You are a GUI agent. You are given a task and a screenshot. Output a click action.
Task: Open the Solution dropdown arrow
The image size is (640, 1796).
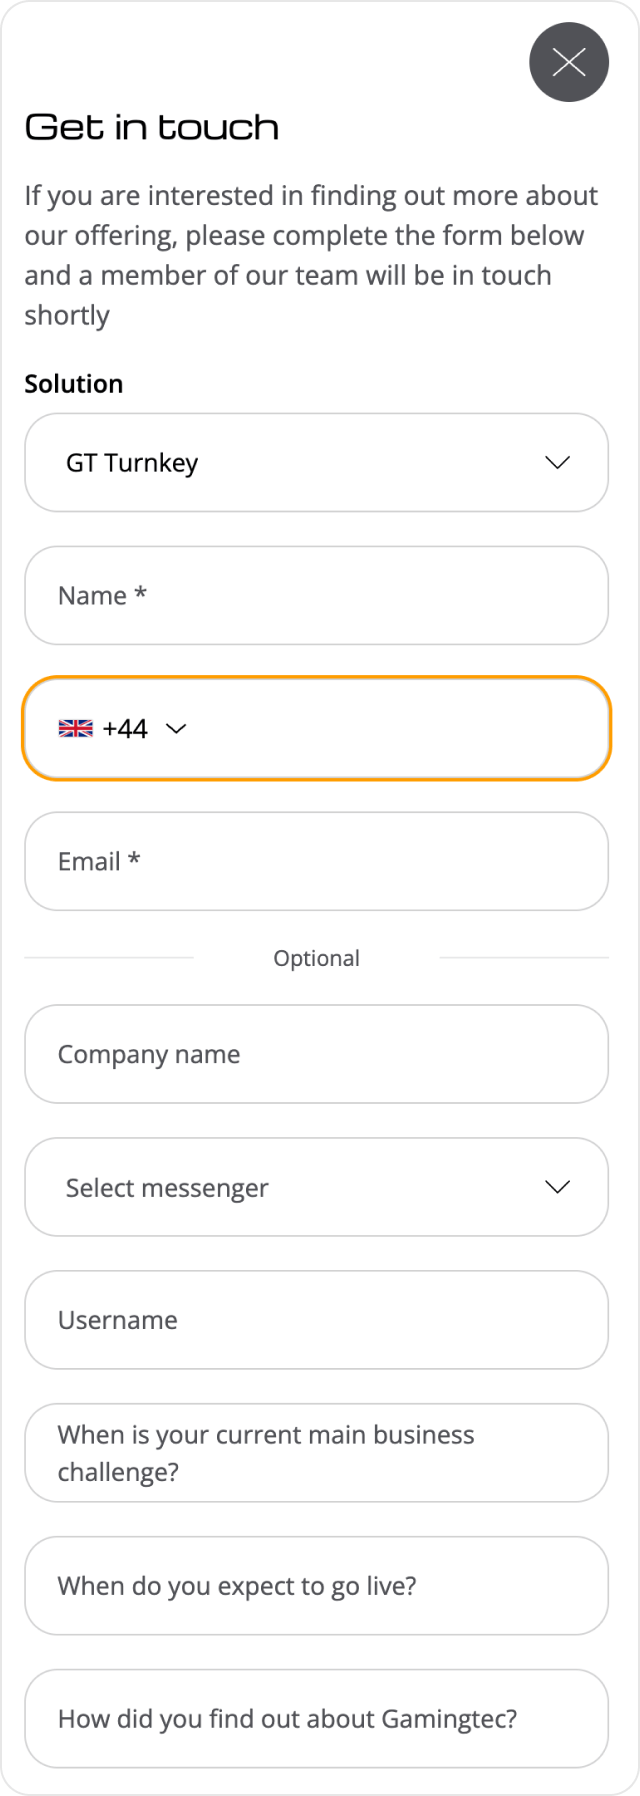coord(557,463)
